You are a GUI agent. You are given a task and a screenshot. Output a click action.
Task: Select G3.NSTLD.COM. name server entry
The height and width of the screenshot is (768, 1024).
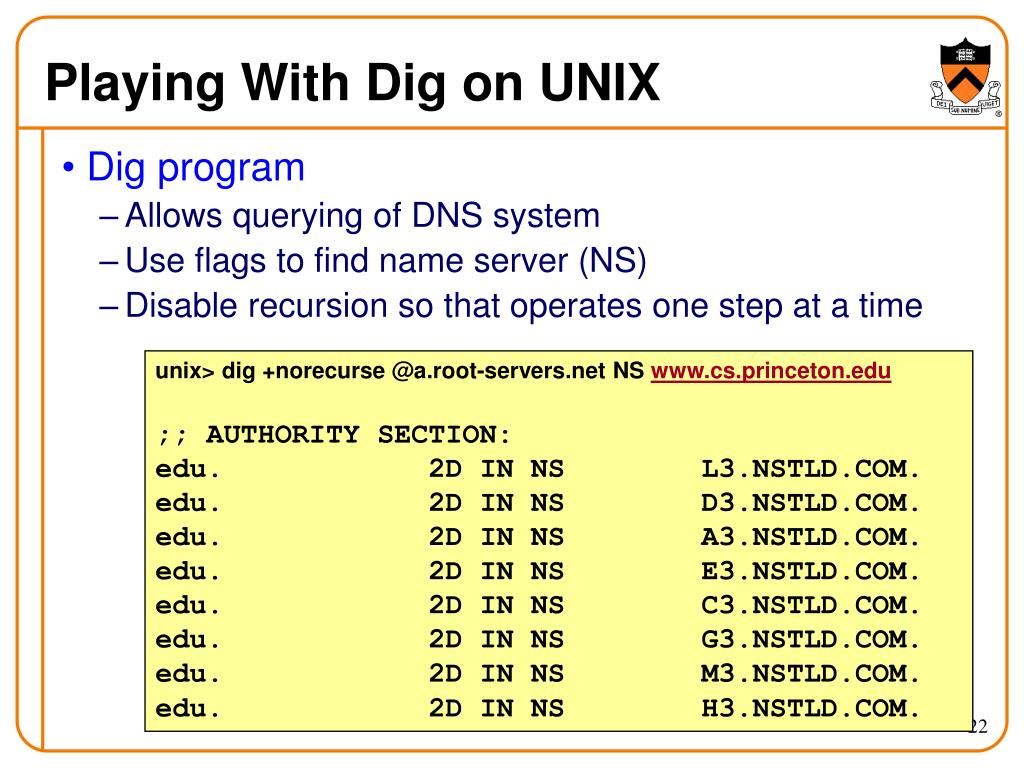tap(810, 639)
